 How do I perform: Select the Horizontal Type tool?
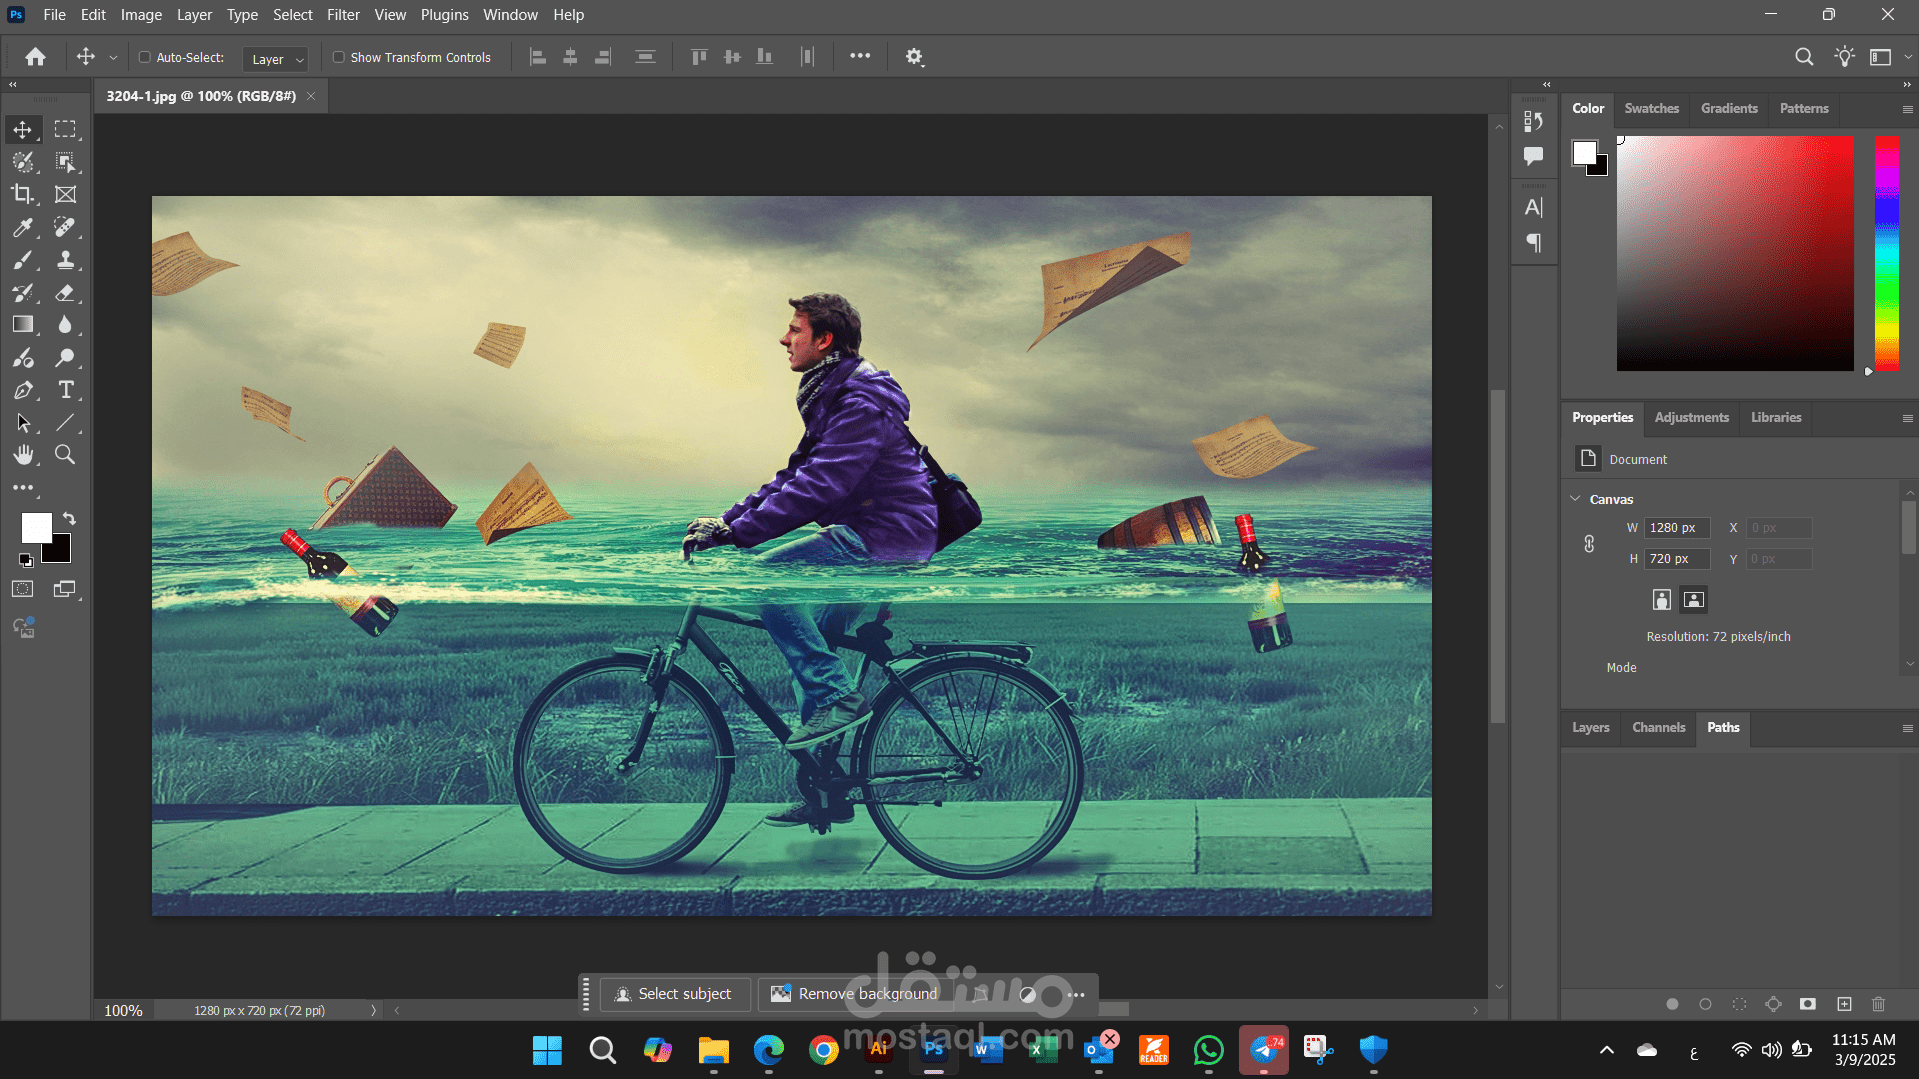[x=65, y=390]
